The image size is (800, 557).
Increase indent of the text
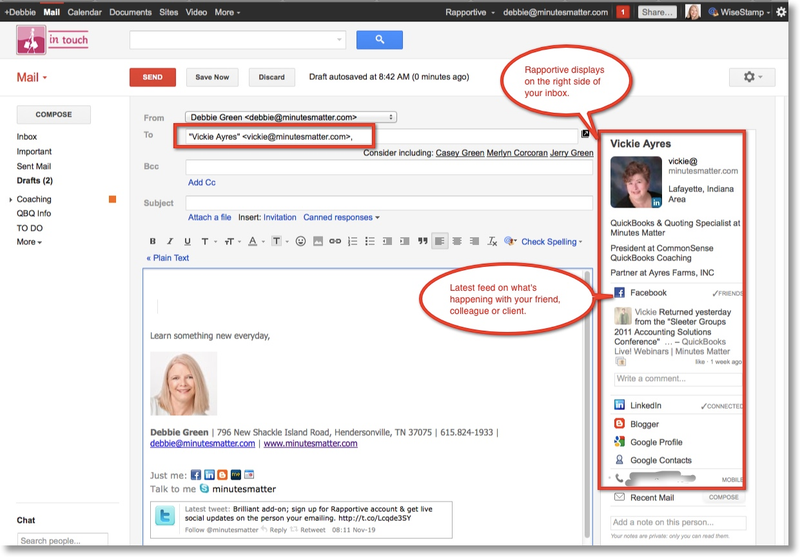(x=405, y=241)
